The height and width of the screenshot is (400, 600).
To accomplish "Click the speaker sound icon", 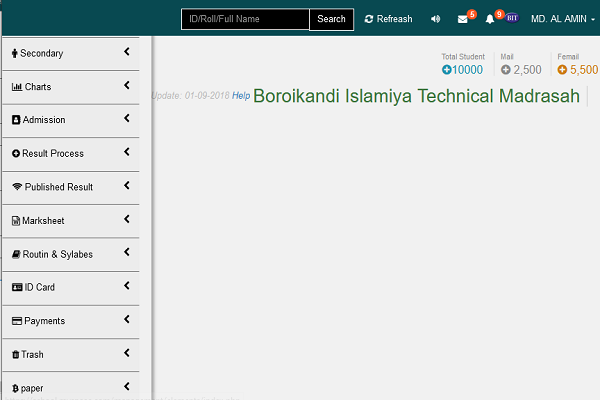I will point(435,19).
